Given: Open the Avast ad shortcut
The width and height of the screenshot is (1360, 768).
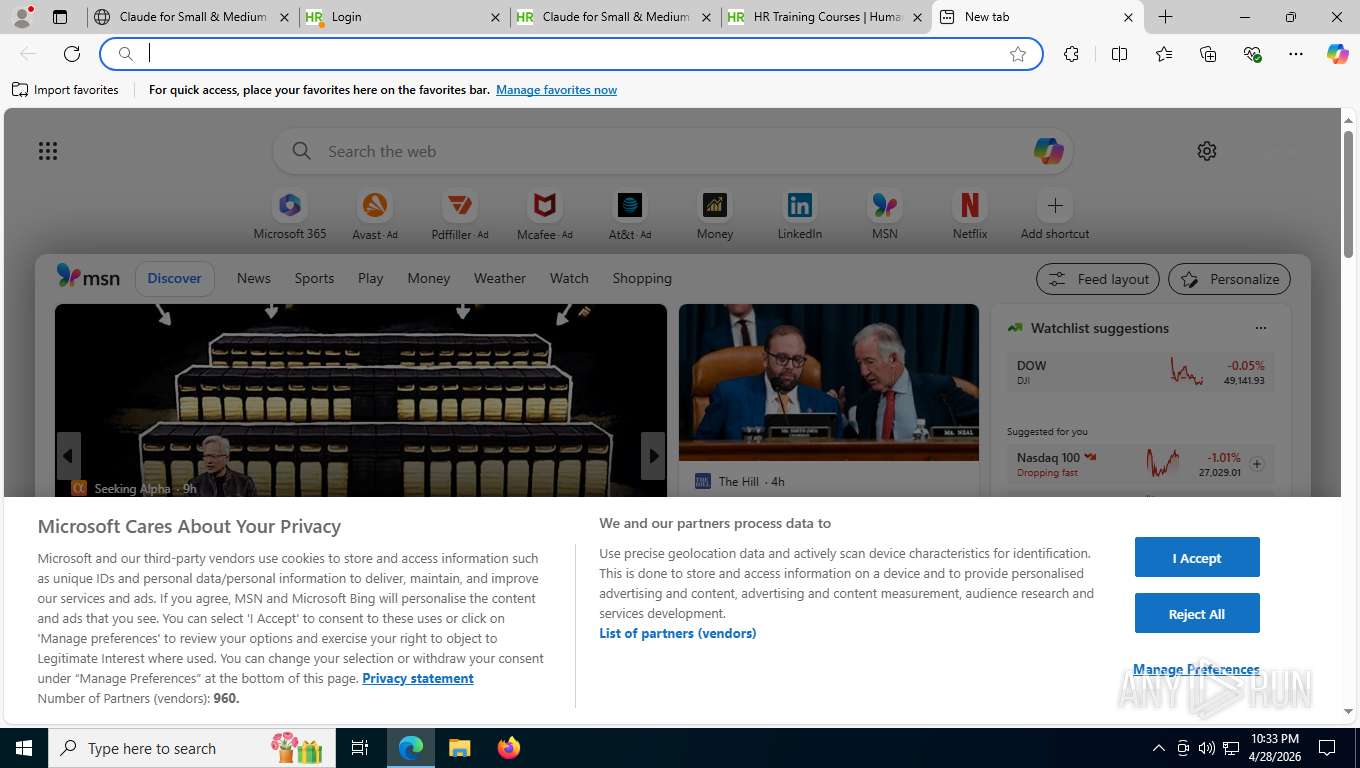Looking at the screenshot, I should (375, 215).
